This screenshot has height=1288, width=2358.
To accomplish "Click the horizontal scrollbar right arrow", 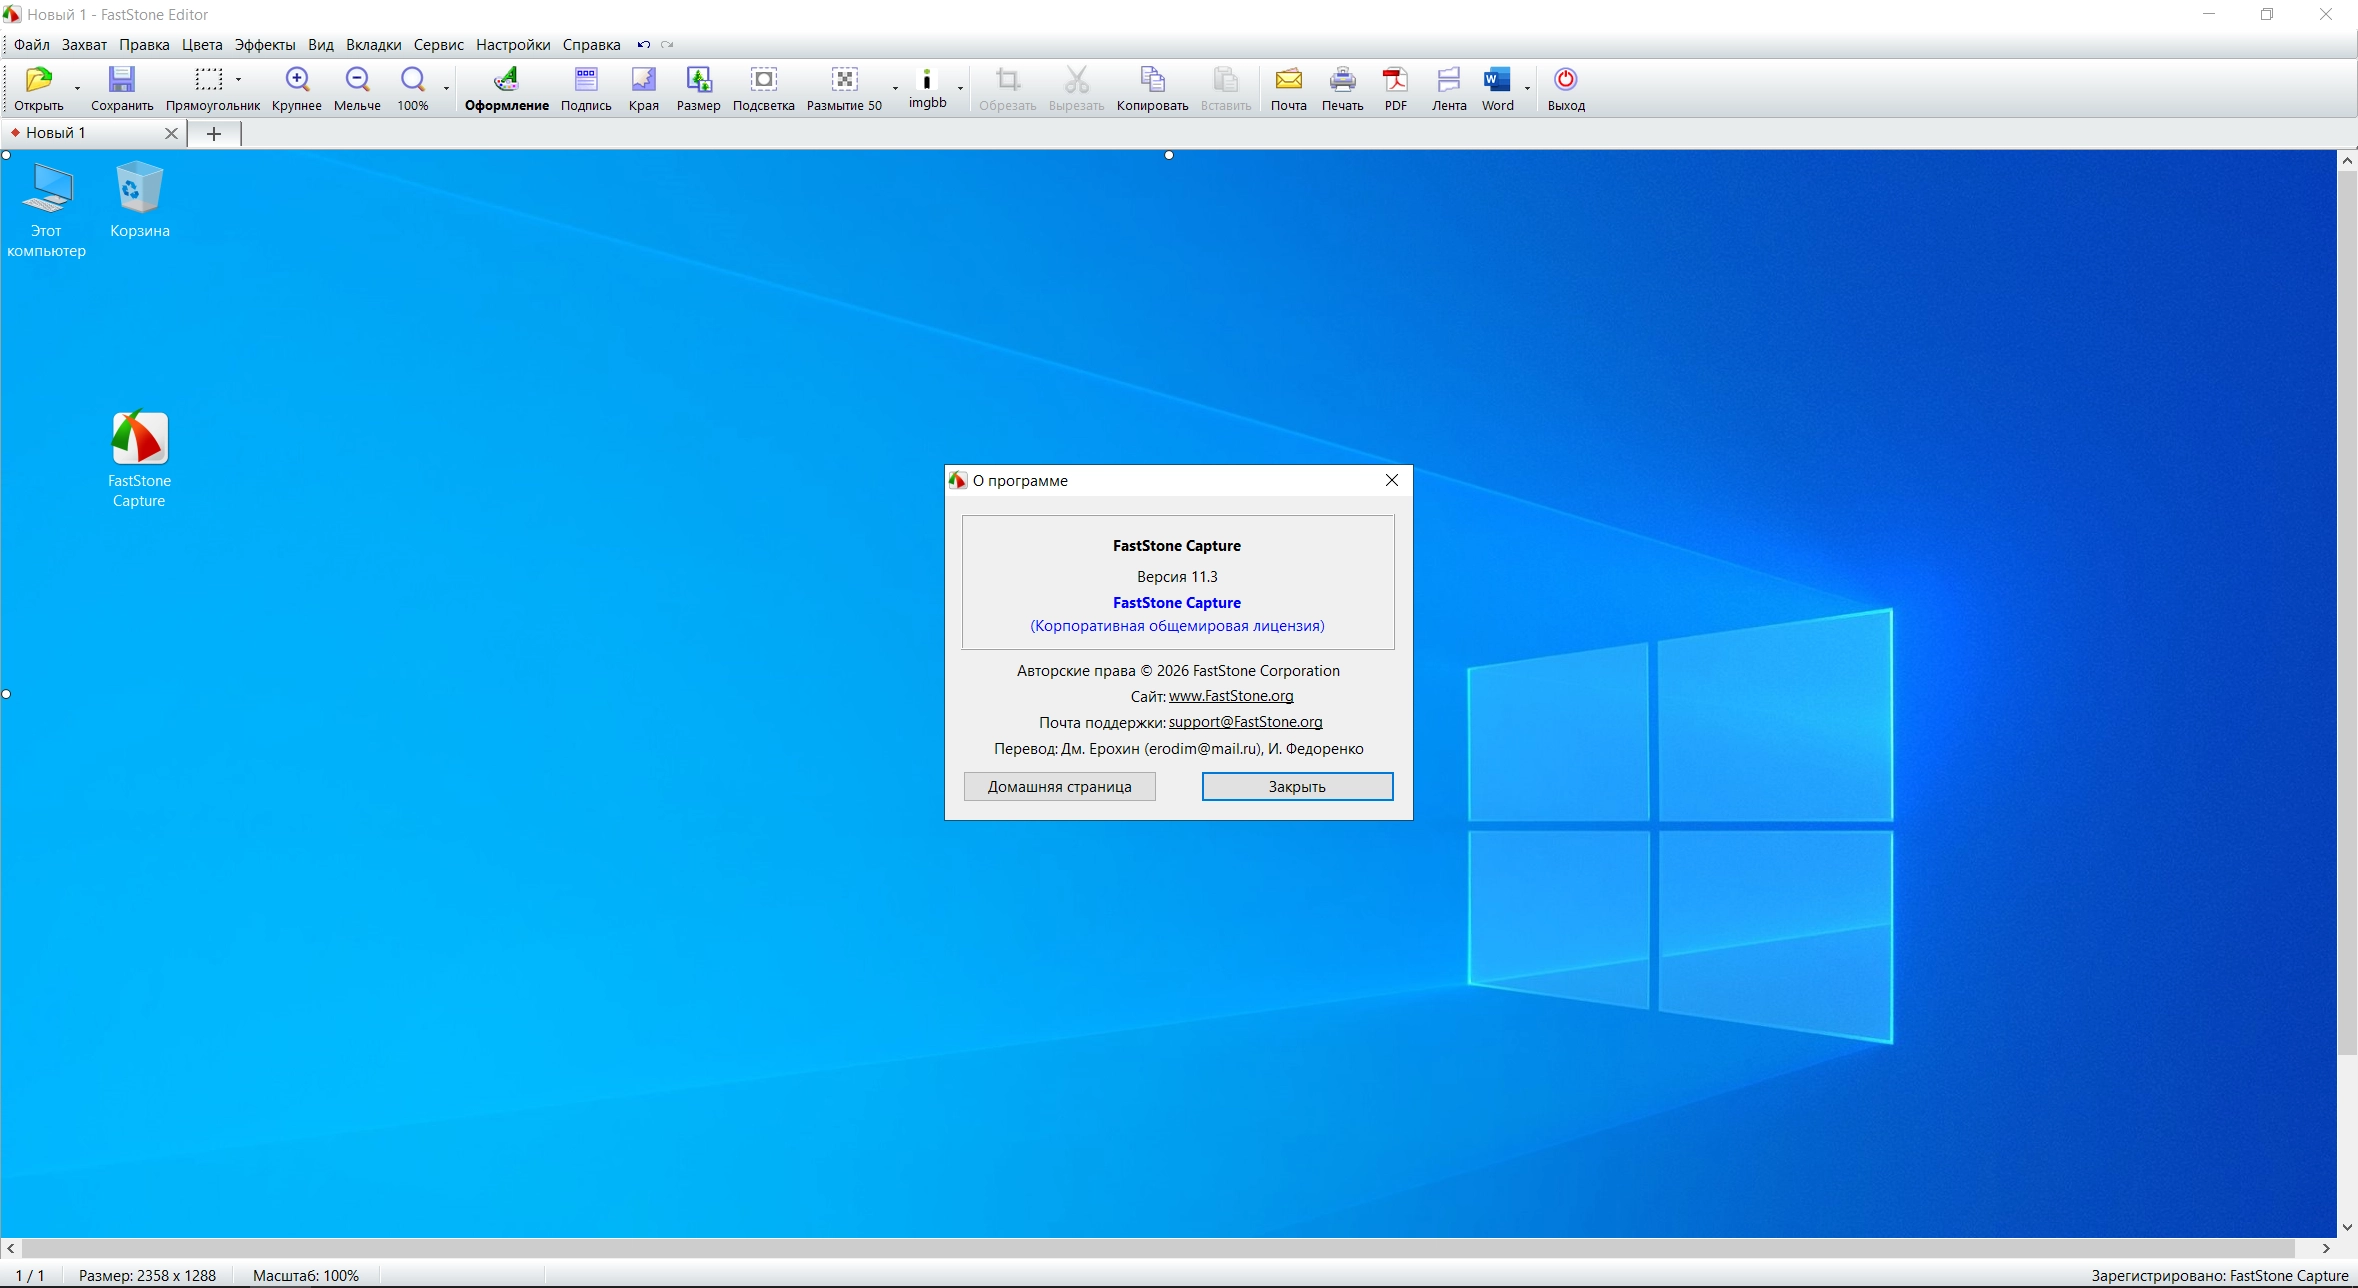I will click(x=2326, y=1248).
